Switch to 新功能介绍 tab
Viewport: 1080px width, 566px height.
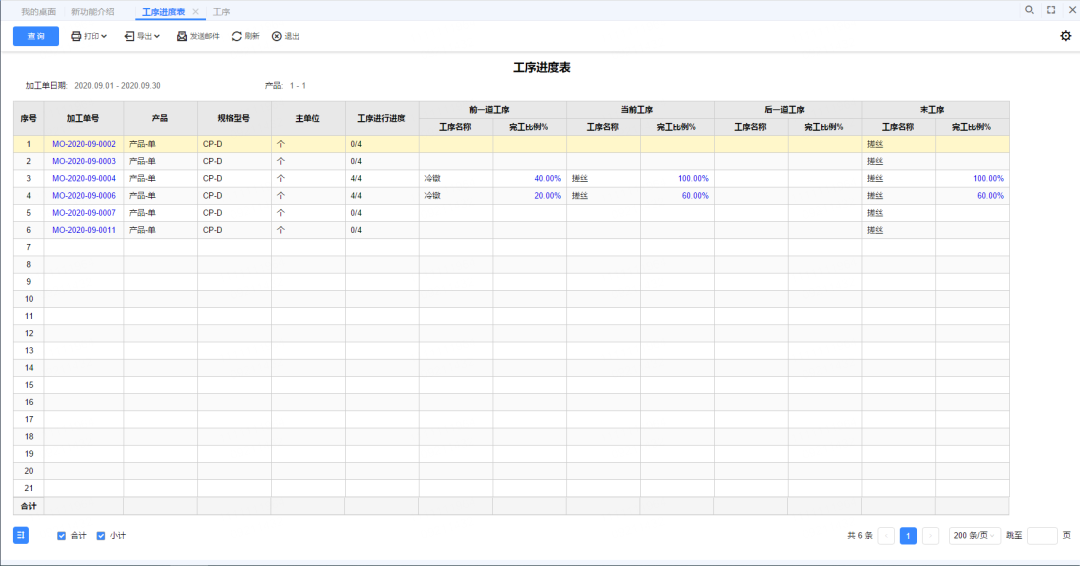coord(92,12)
